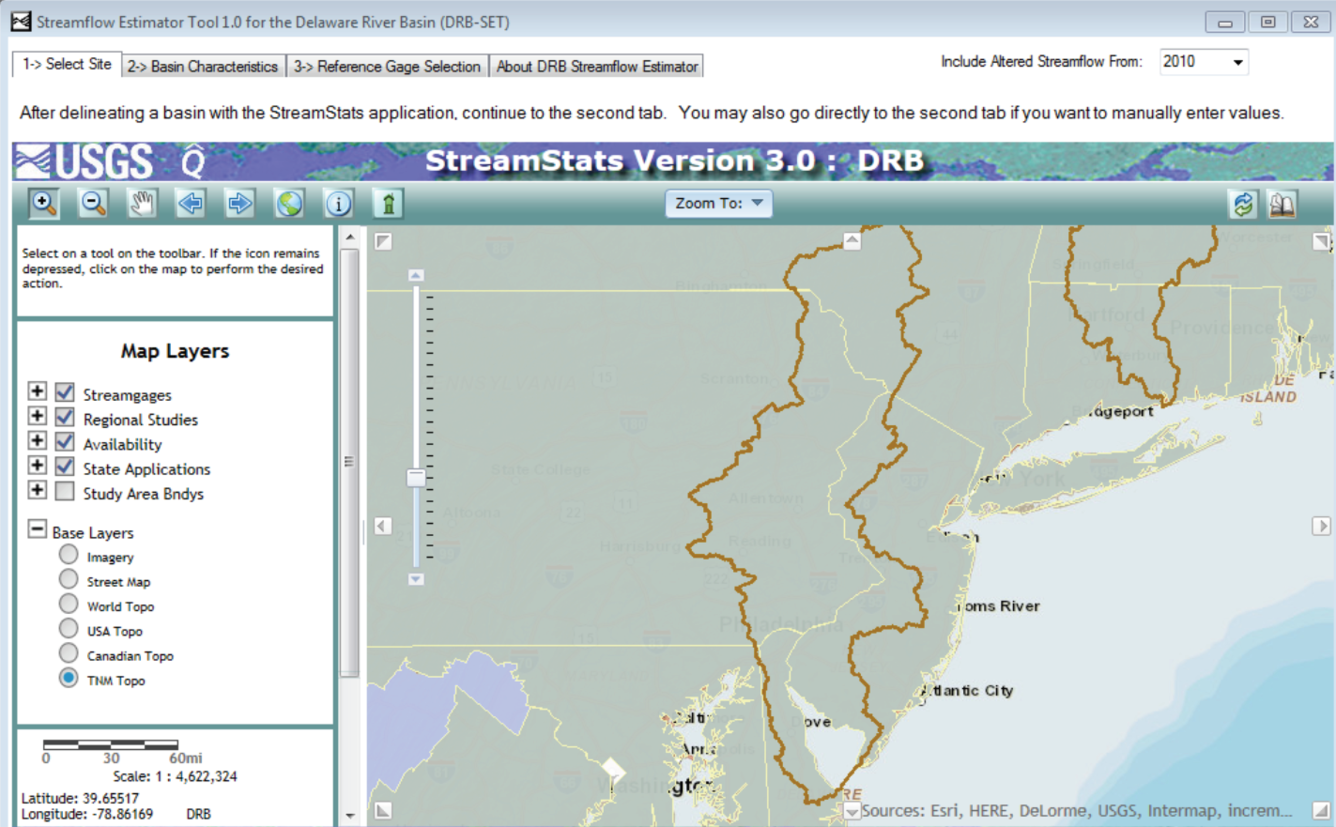Open the Zoom To dropdown
This screenshot has height=827, width=1336.
[719, 203]
